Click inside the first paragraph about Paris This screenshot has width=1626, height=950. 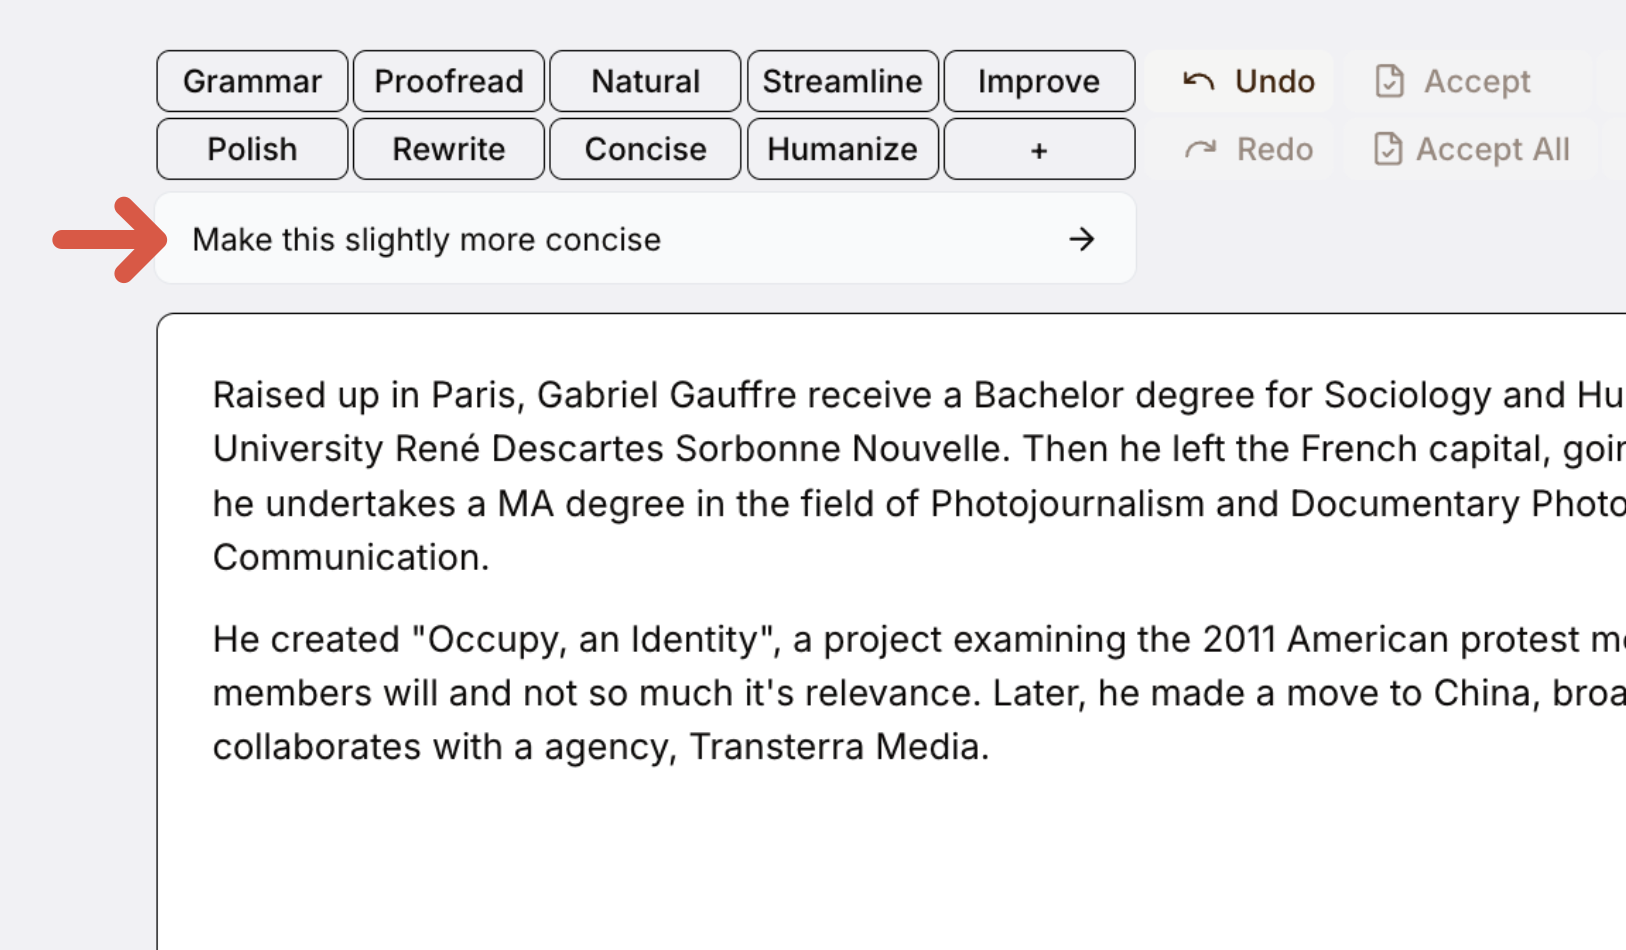800,476
